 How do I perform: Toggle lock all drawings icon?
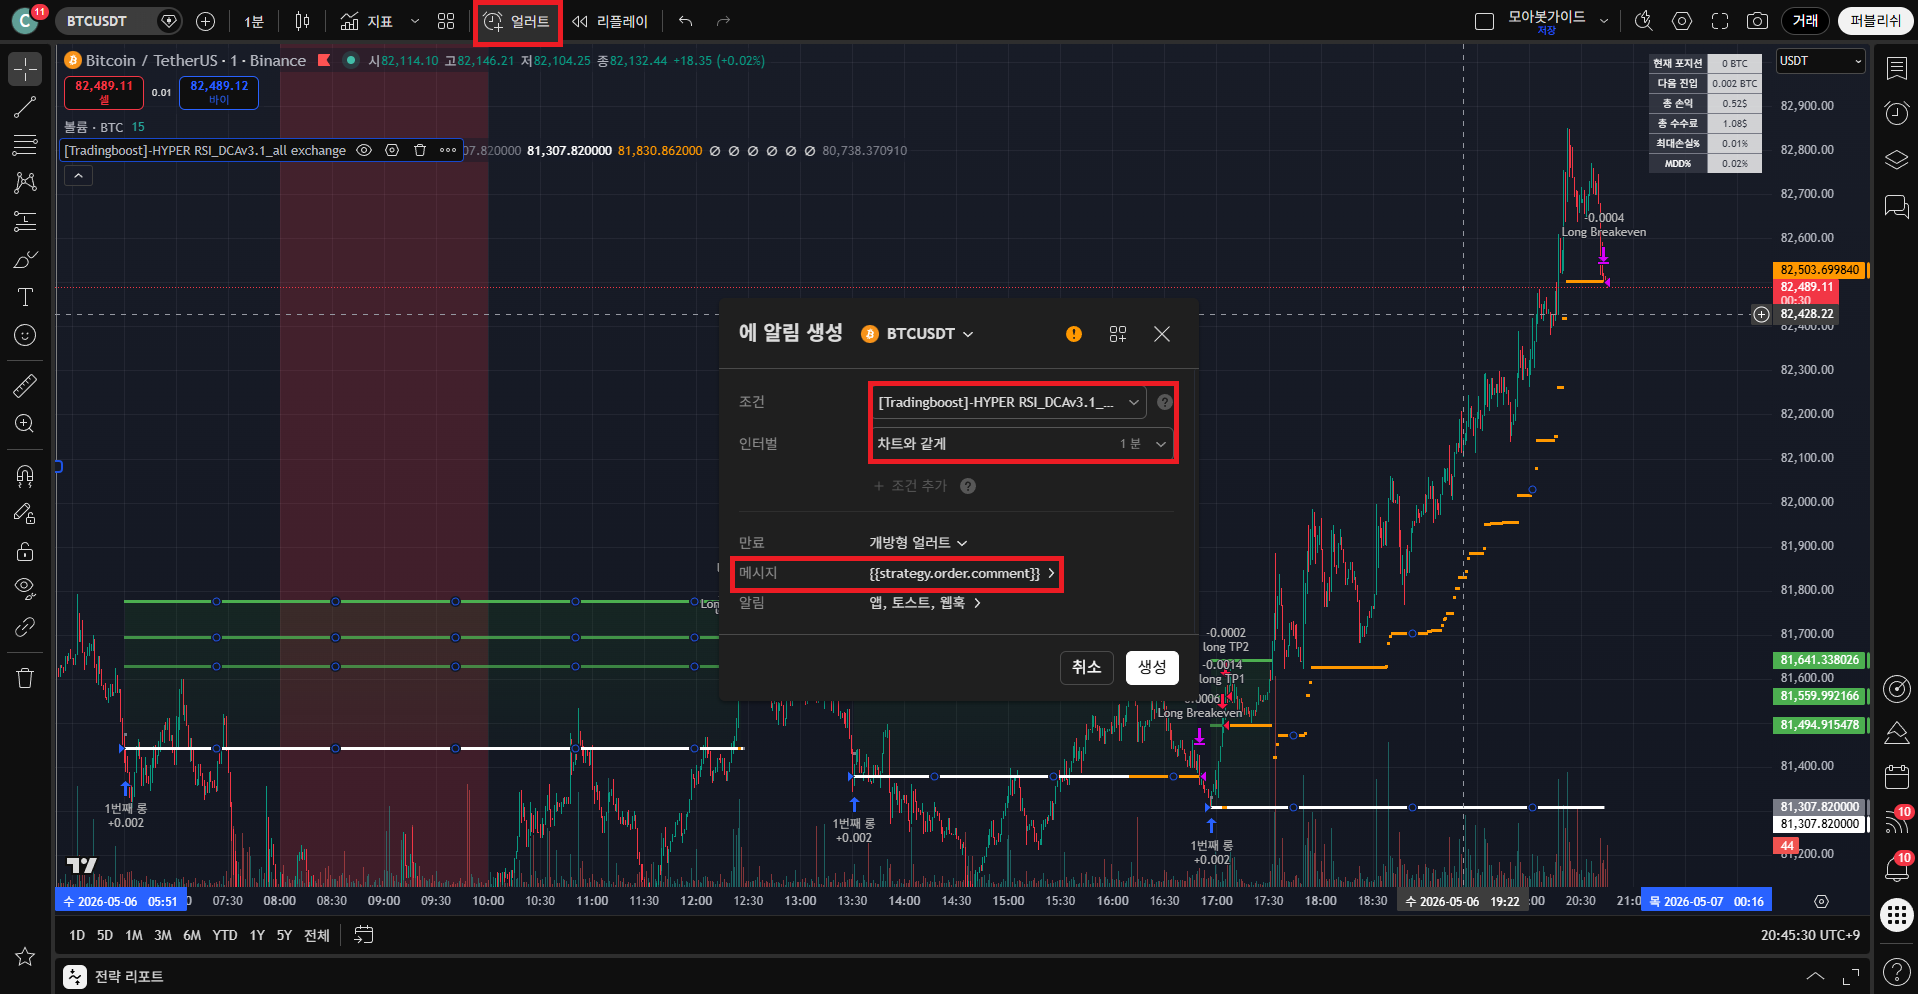(x=25, y=551)
